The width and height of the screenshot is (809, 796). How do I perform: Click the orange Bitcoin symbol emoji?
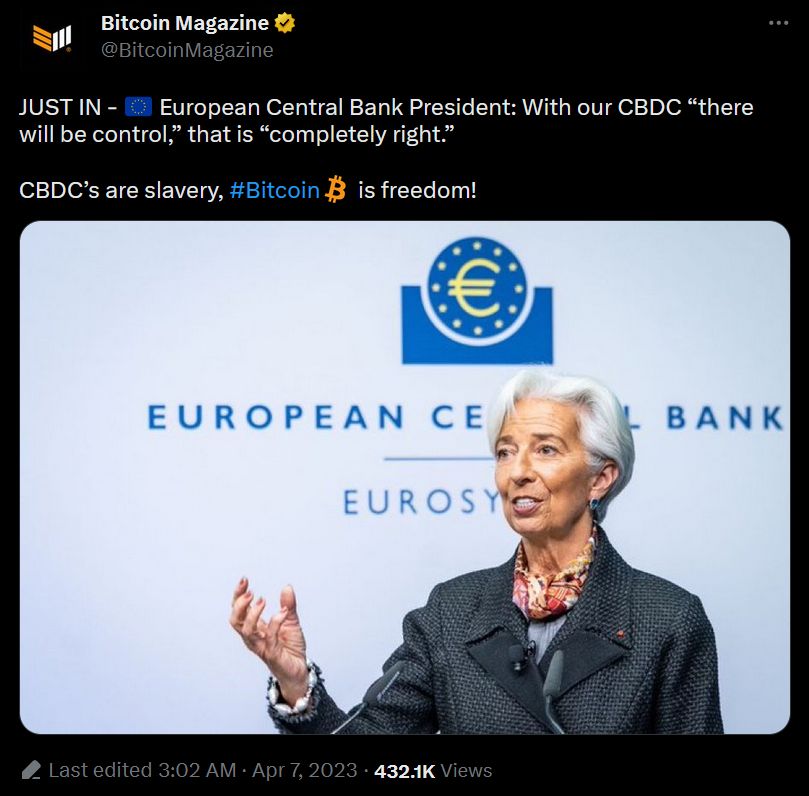(335, 189)
